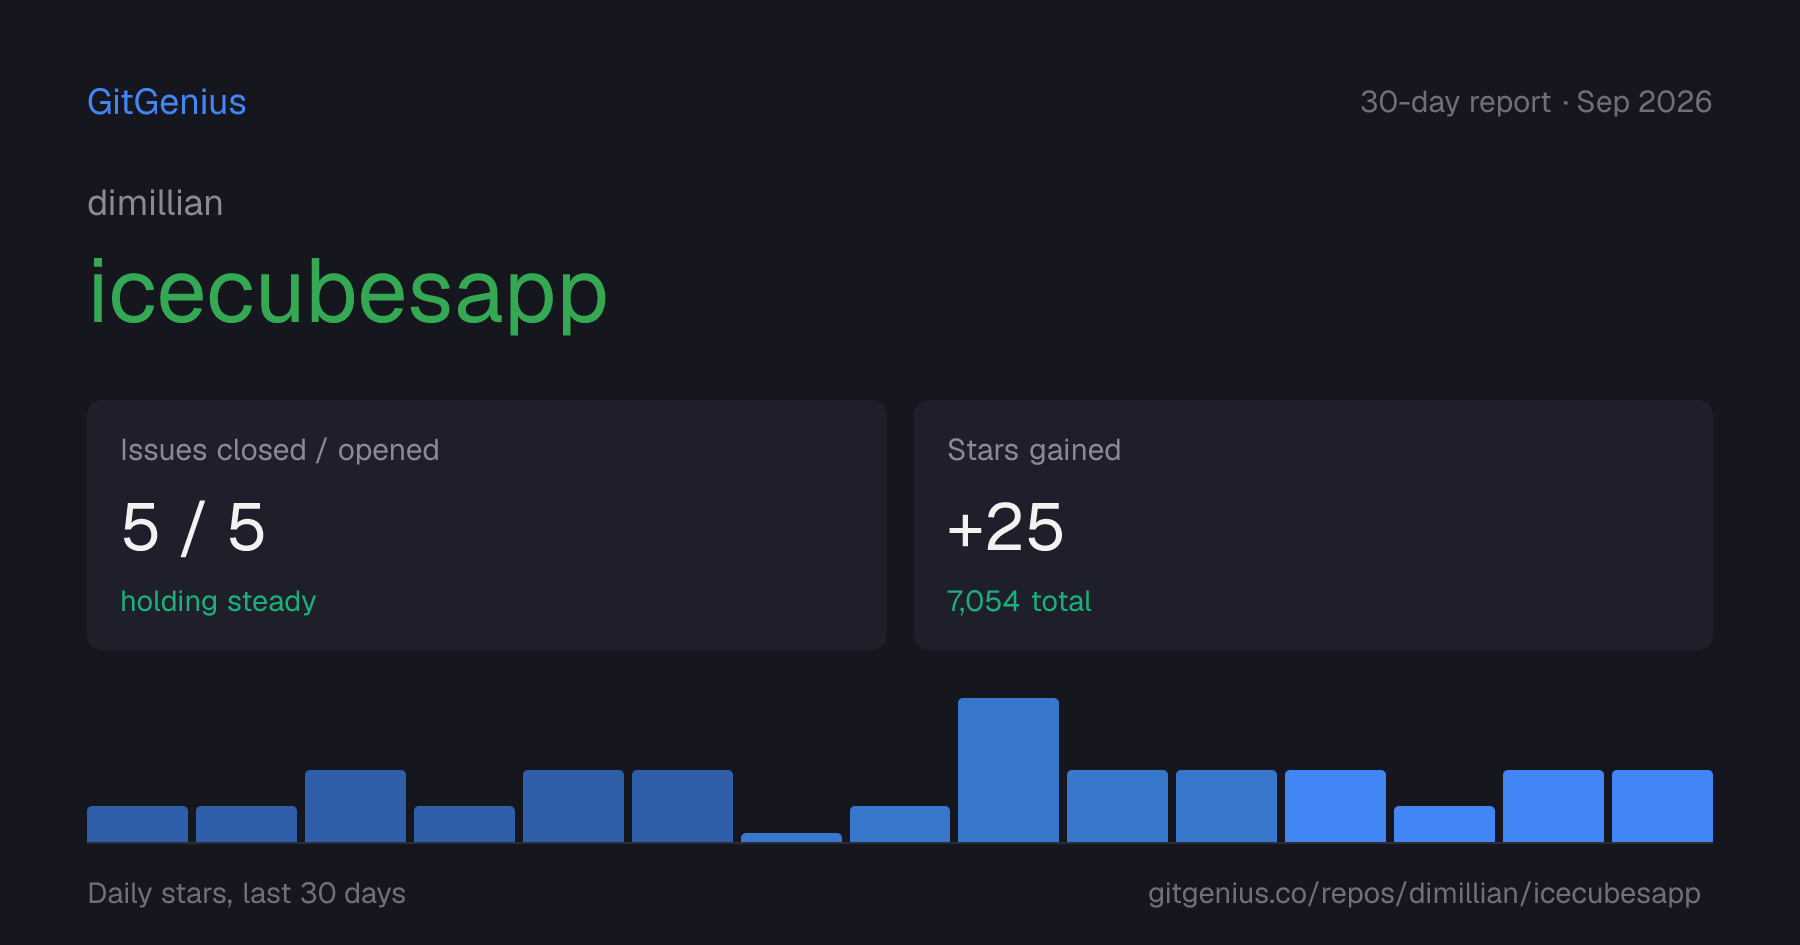
Task: Open the Stars gained card
Action: 1313,525
